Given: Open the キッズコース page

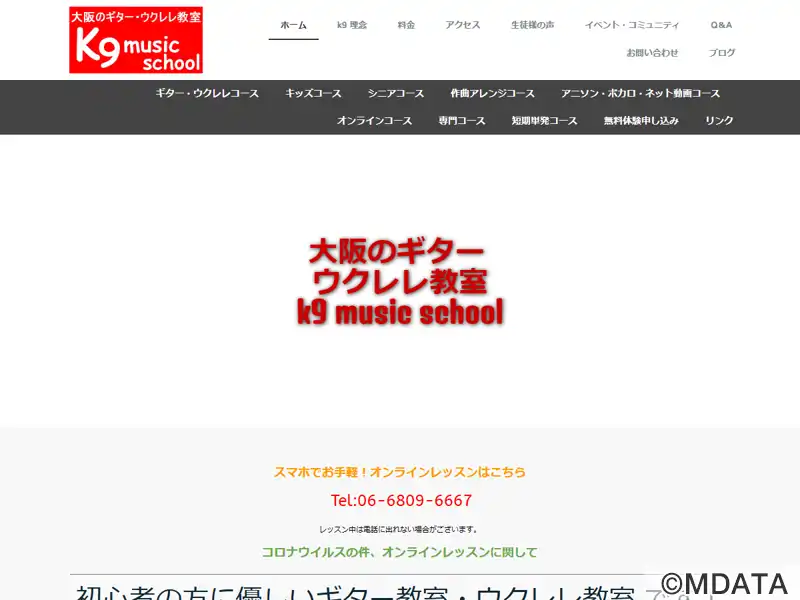Looking at the screenshot, I should 313,93.
